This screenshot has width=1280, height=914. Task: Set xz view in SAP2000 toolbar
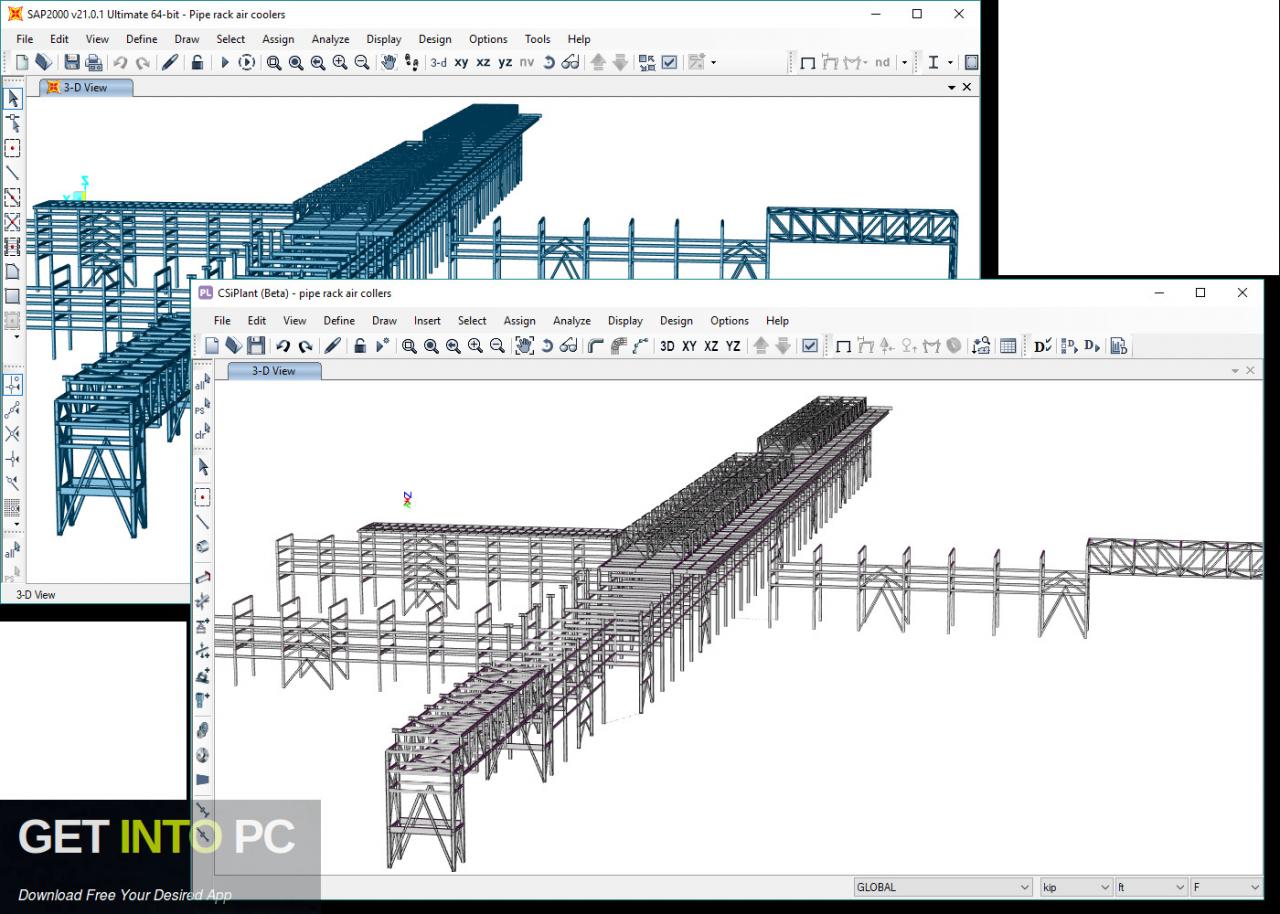coord(483,62)
